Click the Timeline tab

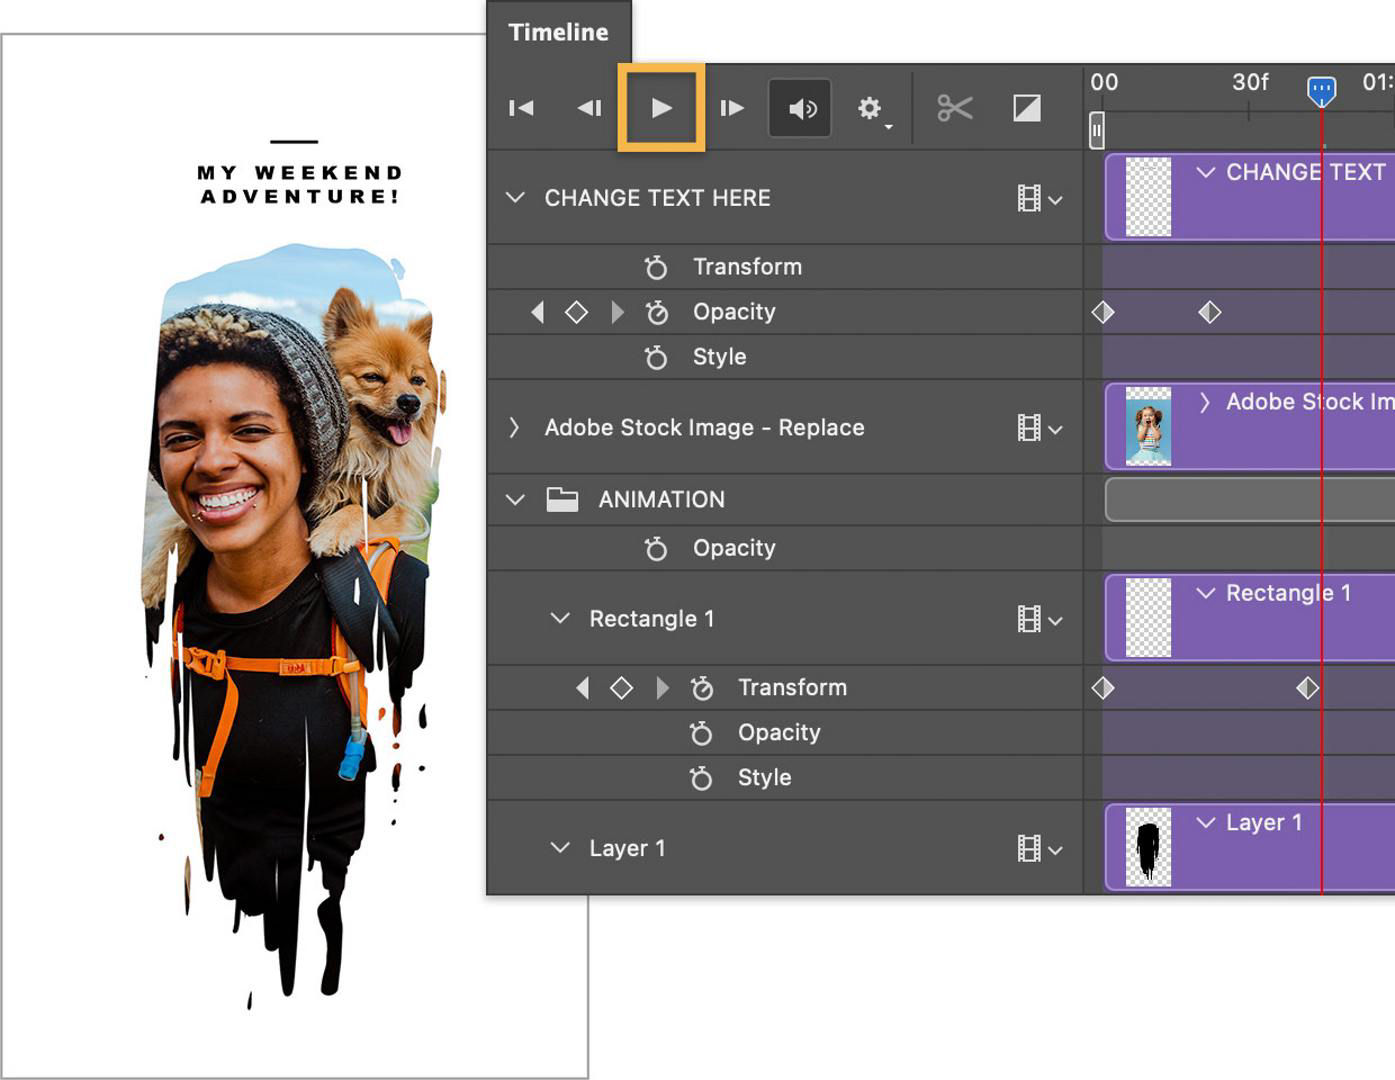click(x=558, y=32)
